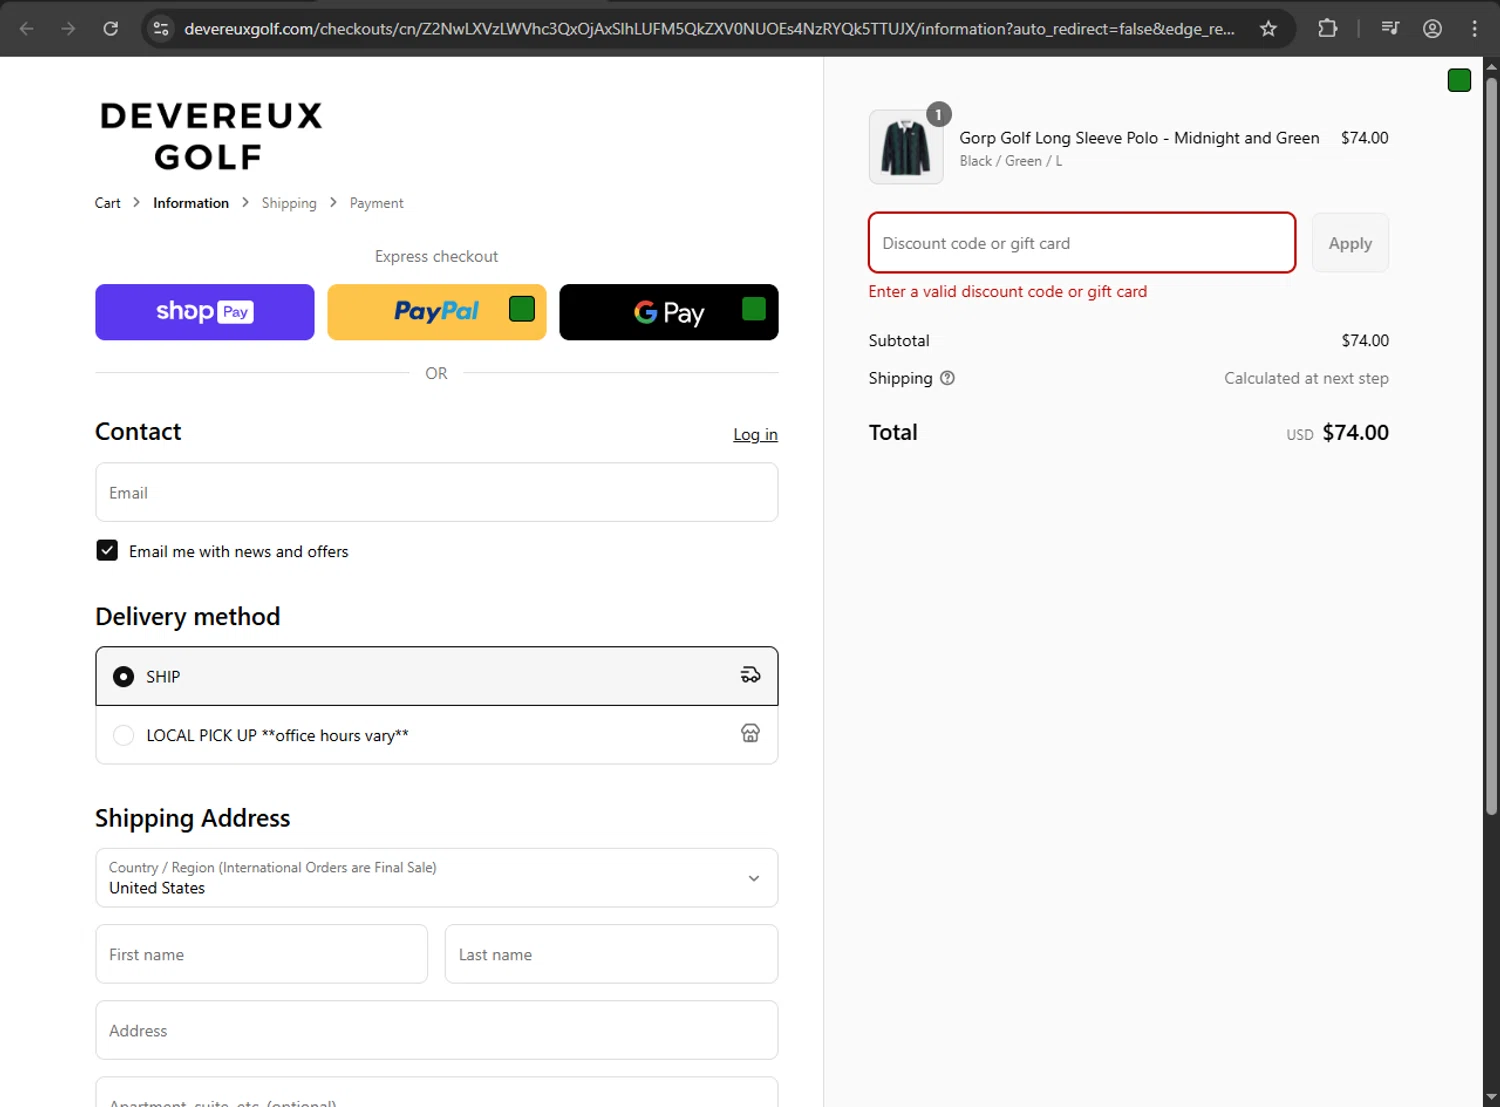Check out with Google Pay button
This screenshot has height=1107, width=1500.
coord(669,312)
